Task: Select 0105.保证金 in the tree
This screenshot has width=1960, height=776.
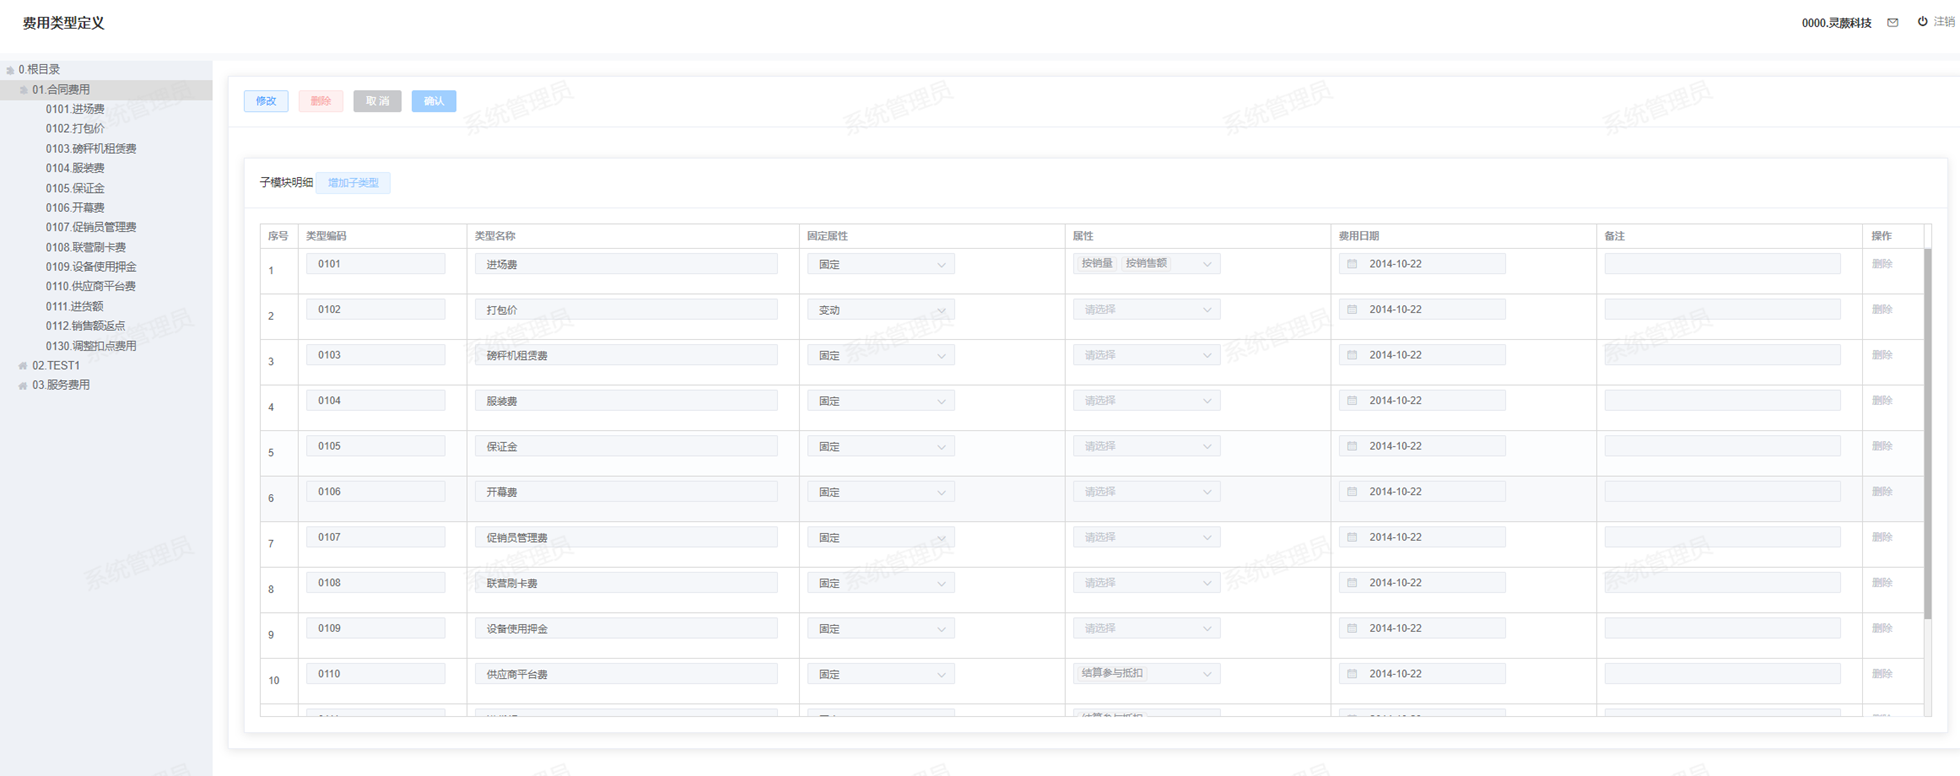Action: click(75, 188)
